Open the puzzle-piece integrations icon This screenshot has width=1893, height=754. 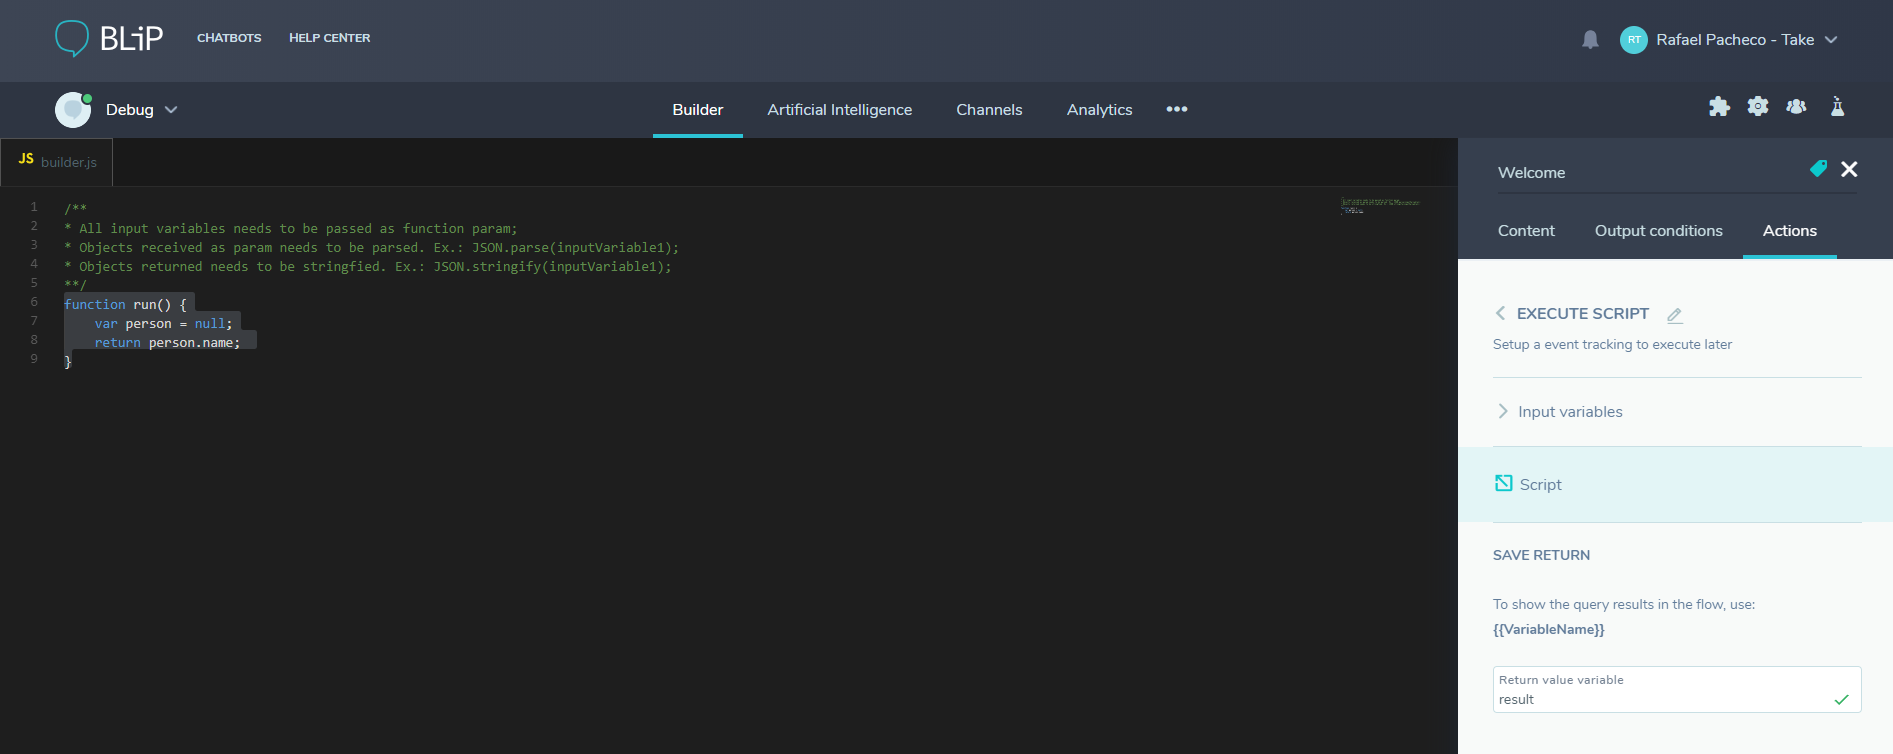pyautogui.click(x=1719, y=107)
